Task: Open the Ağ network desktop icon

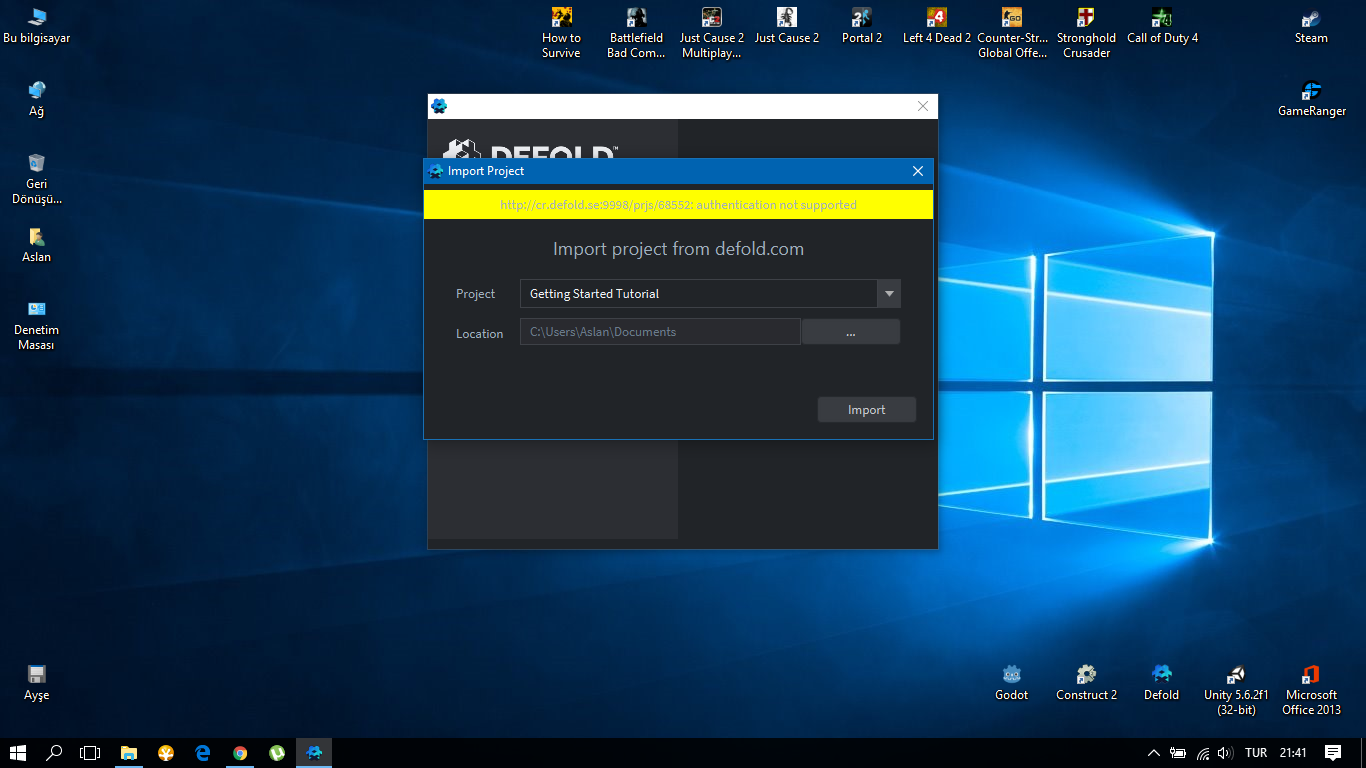Action: point(36,100)
